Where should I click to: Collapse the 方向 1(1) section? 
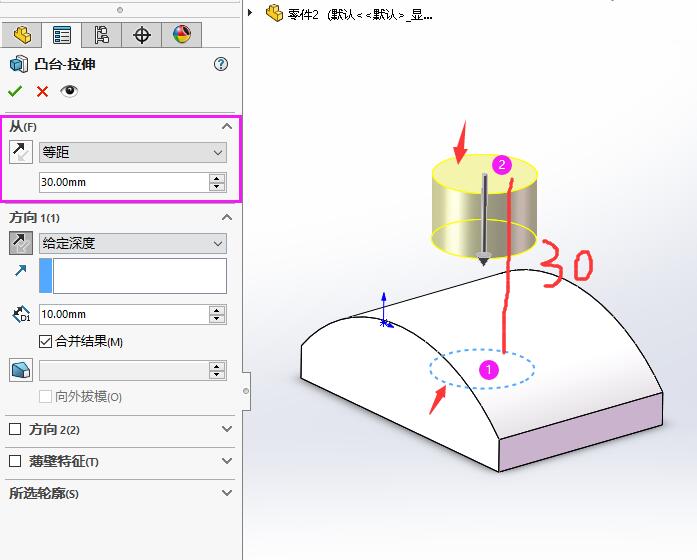point(227,217)
